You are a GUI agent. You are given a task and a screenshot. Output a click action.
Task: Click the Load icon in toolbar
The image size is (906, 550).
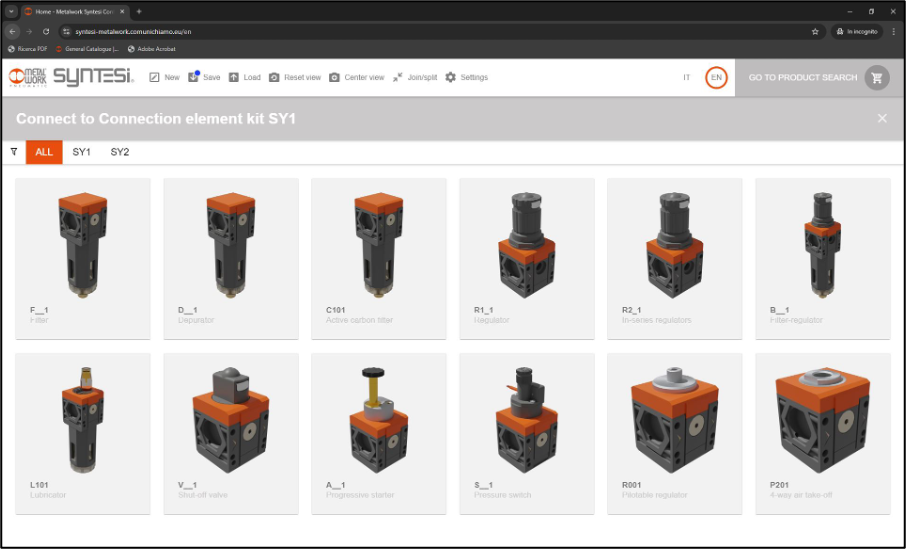(233, 77)
